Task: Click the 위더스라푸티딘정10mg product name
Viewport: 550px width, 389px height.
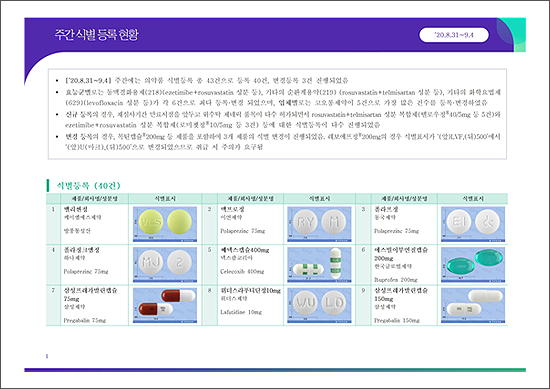Action: (x=250, y=290)
